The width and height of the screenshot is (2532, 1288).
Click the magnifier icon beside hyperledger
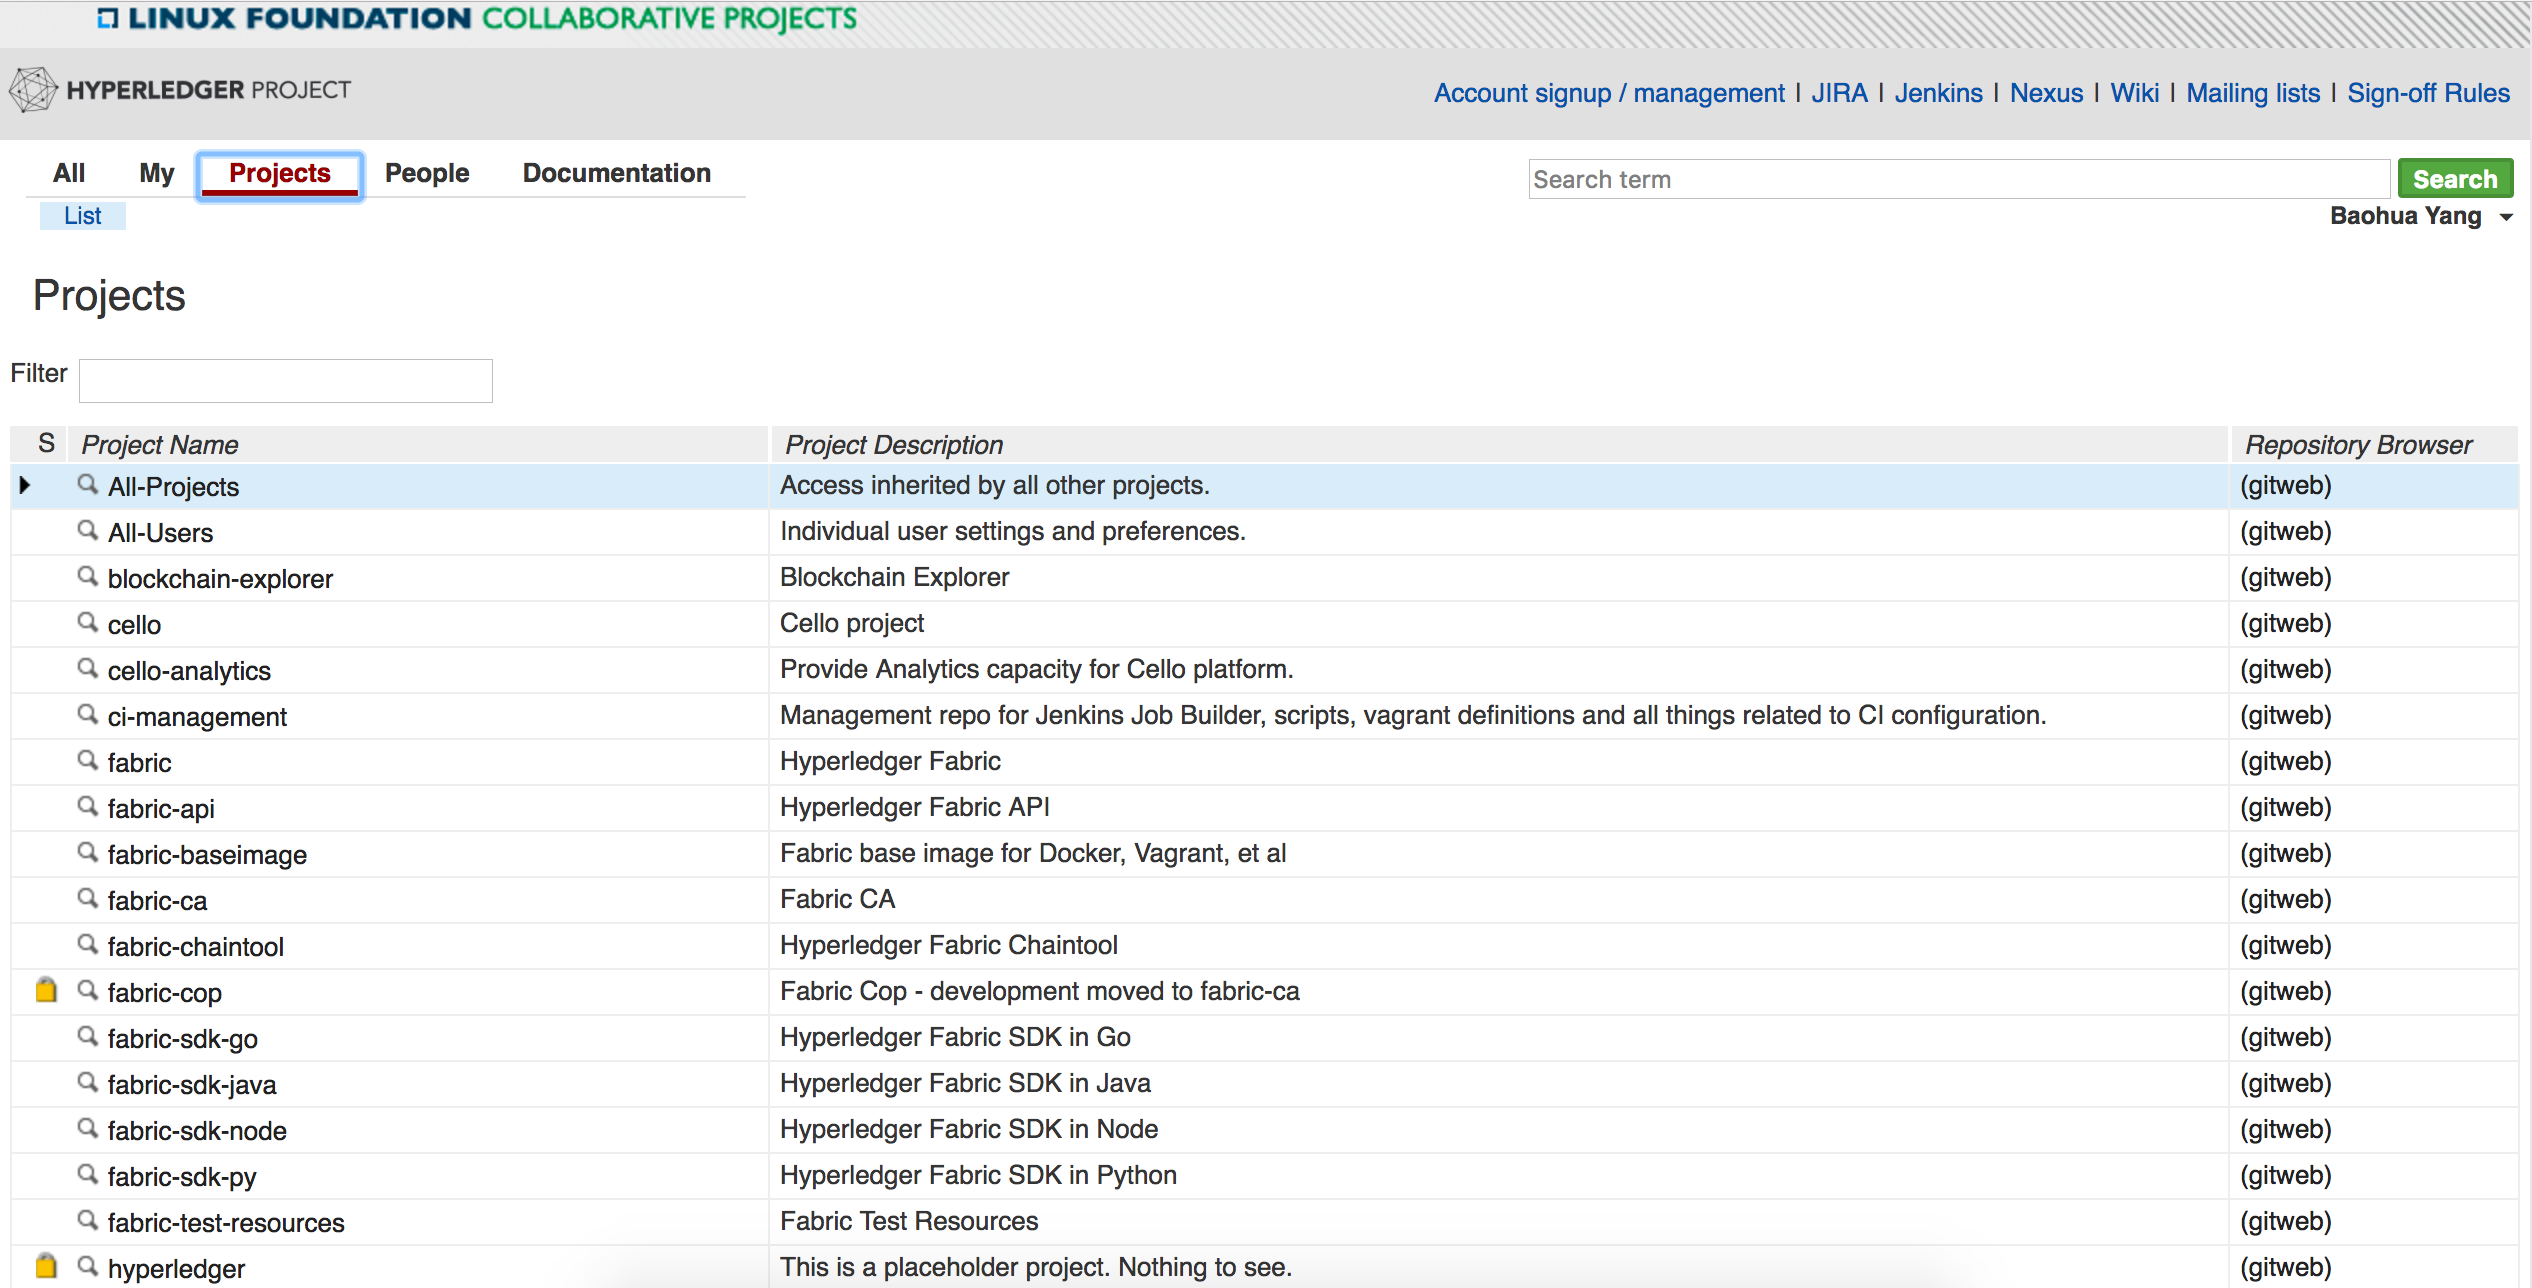(88, 1266)
